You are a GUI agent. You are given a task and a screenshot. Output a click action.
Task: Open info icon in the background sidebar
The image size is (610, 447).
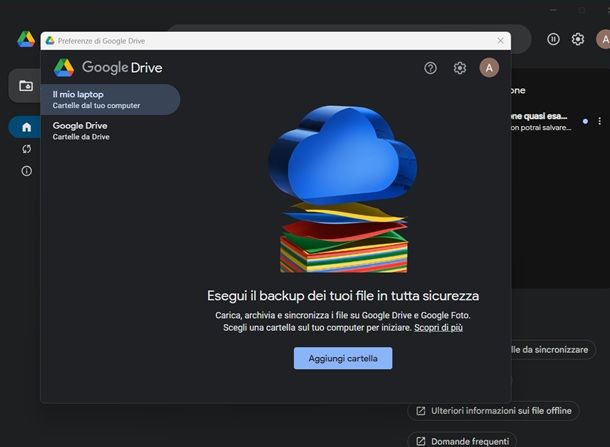point(26,171)
